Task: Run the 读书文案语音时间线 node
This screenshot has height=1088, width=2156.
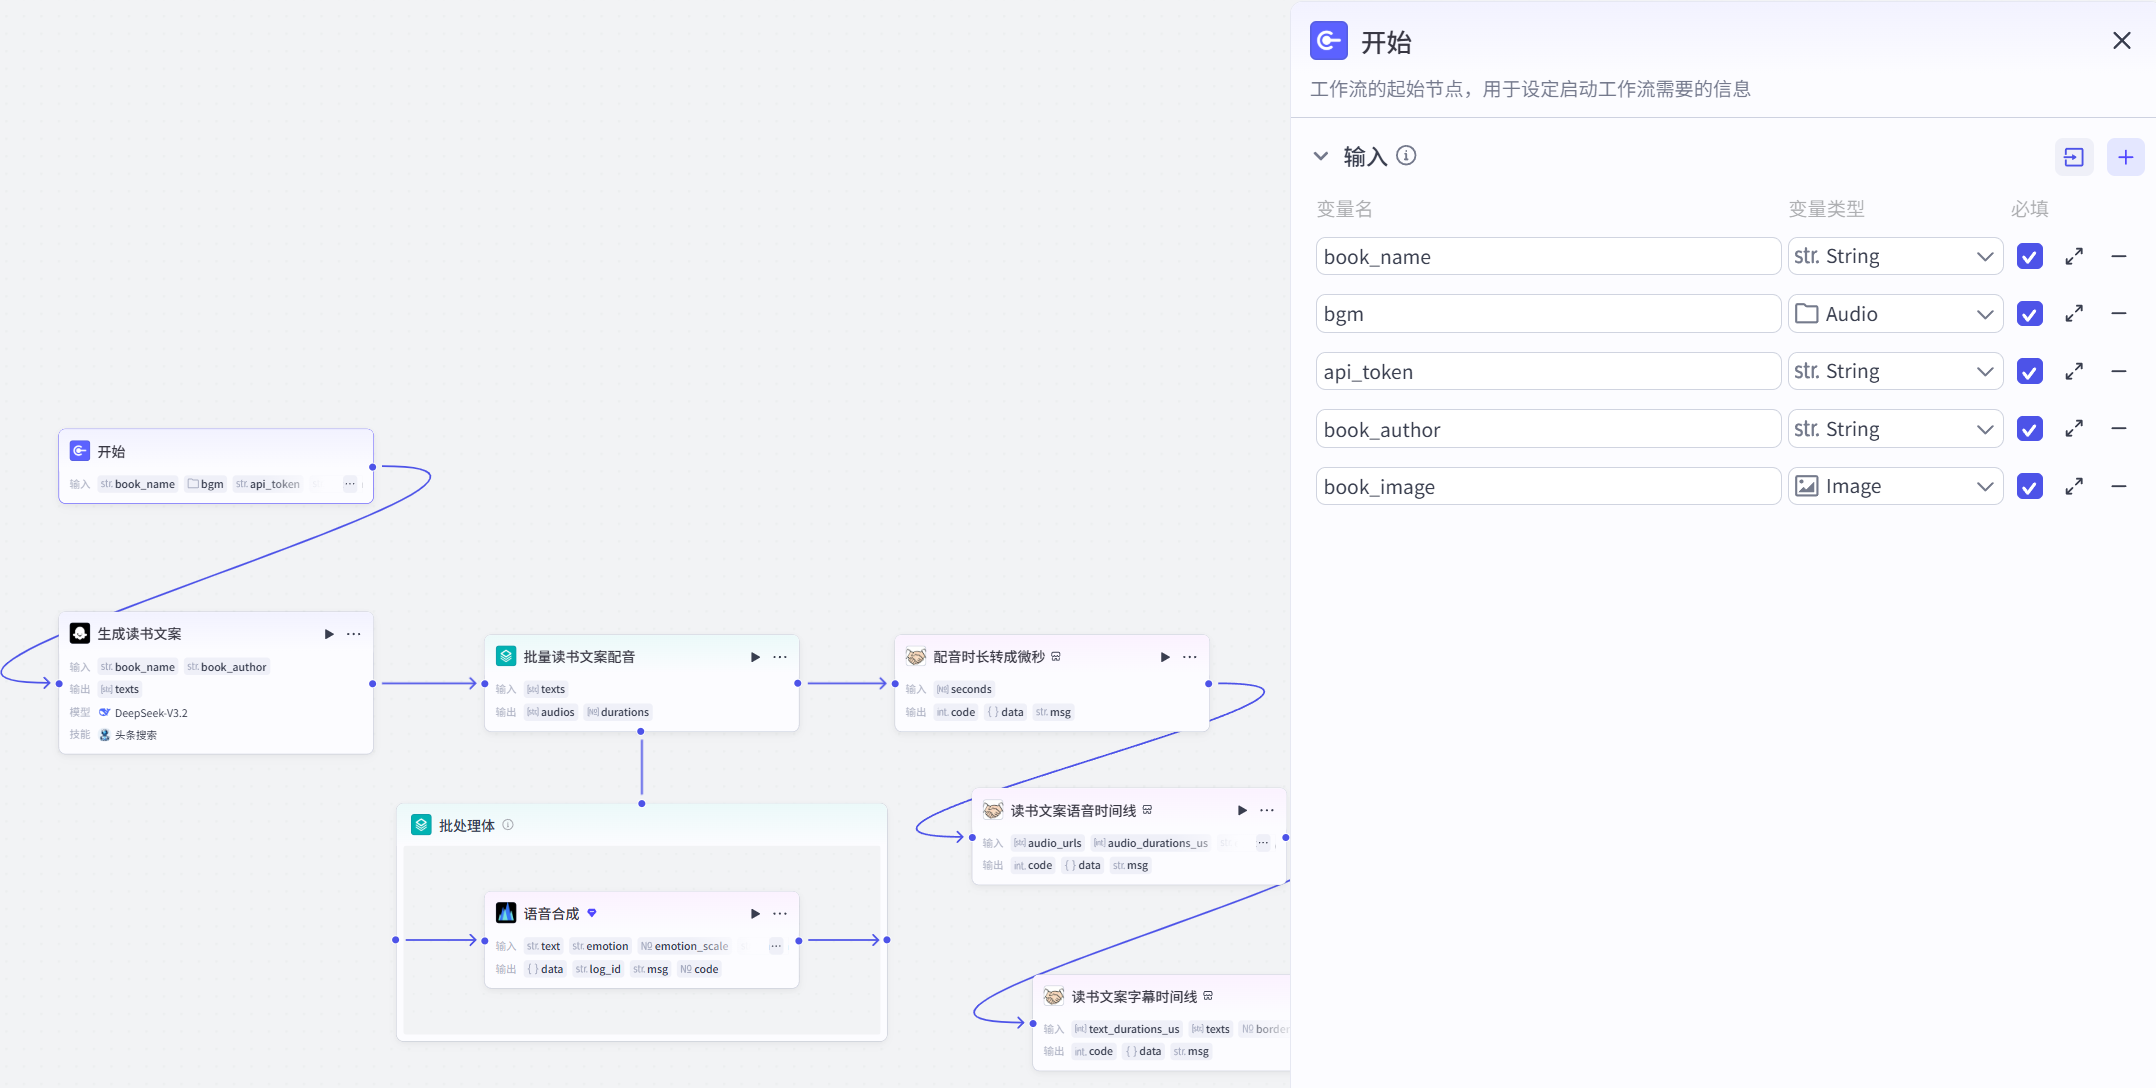Action: pos(1242,810)
